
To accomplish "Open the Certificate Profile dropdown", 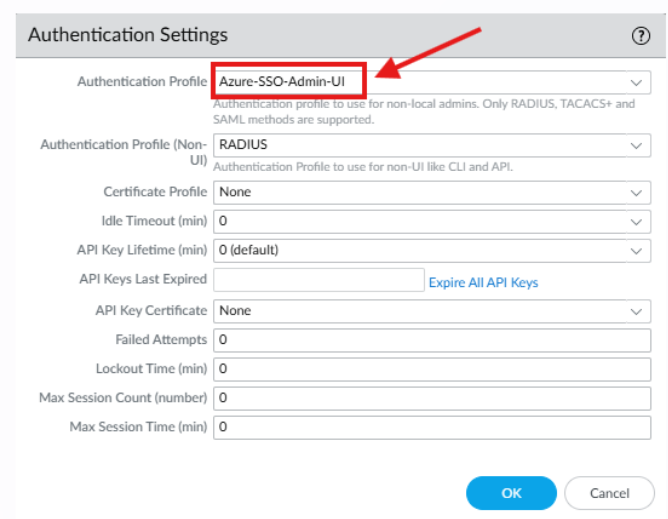I will point(636,192).
